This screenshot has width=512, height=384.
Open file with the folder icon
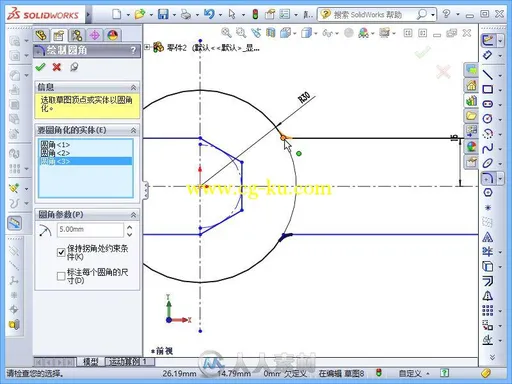[x=140, y=14]
